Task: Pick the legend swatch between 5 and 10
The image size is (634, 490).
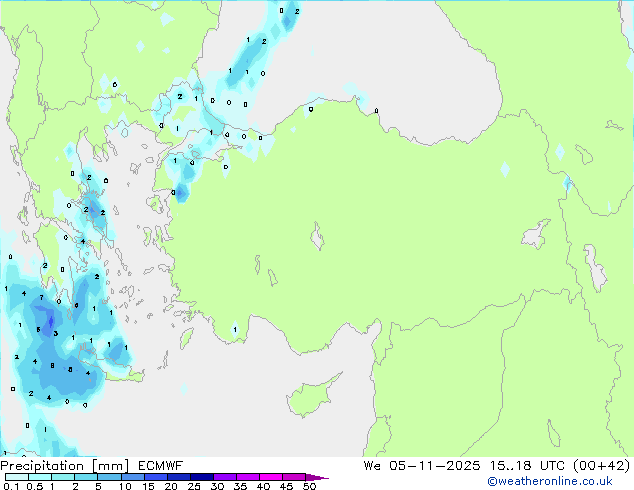Action: pos(110,477)
